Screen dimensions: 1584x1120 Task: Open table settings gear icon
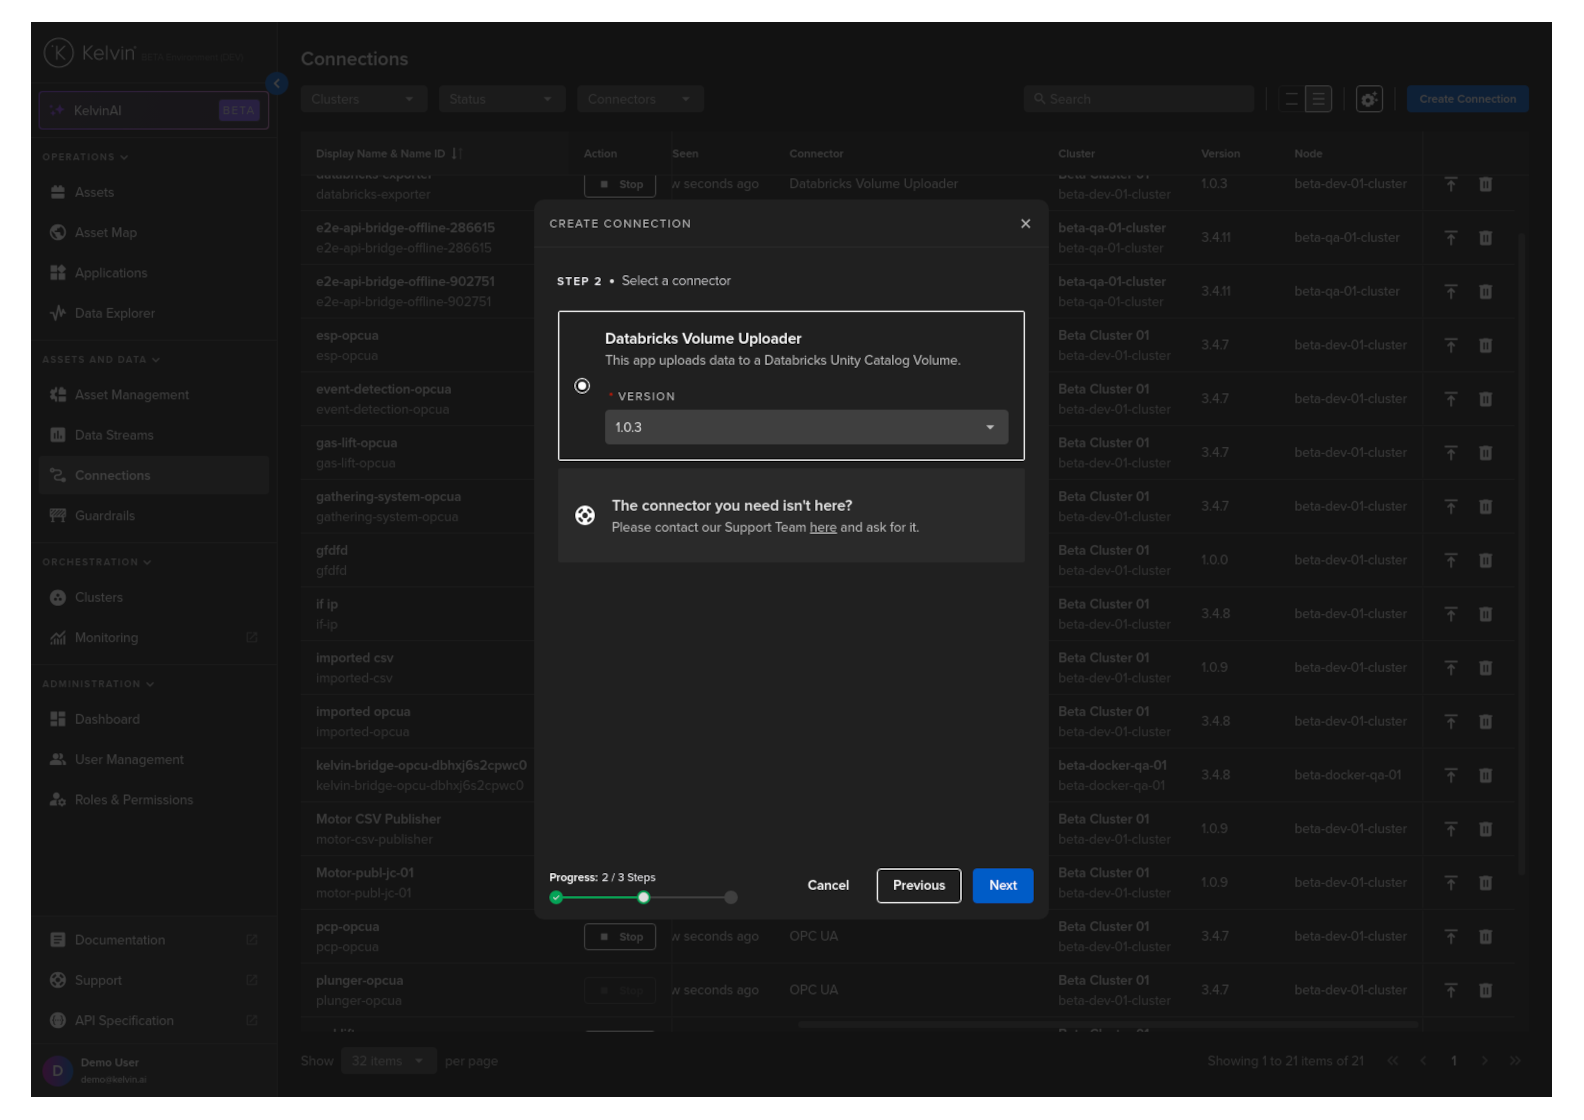pyautogui.click(x=1369, y=99)
